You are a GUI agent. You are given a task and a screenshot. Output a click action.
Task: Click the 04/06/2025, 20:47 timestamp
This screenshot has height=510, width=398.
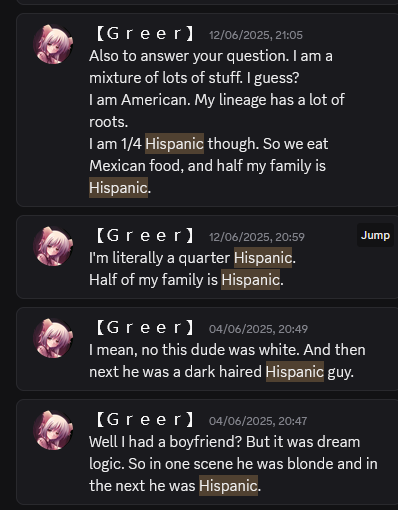point(258,421)
